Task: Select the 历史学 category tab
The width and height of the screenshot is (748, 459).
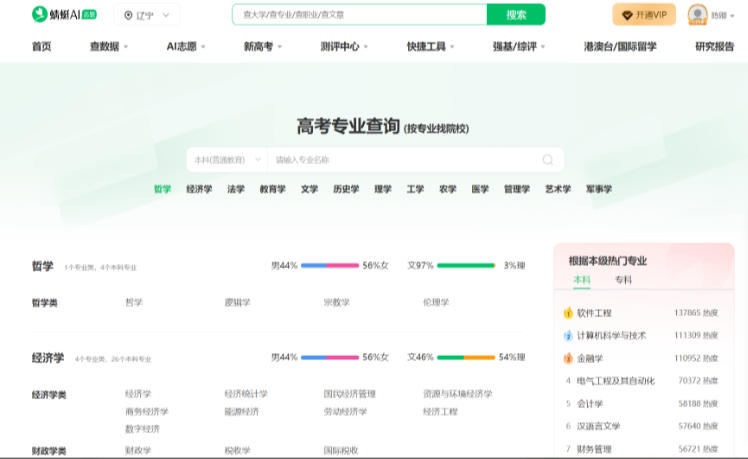Action: (x=346, y=189)
